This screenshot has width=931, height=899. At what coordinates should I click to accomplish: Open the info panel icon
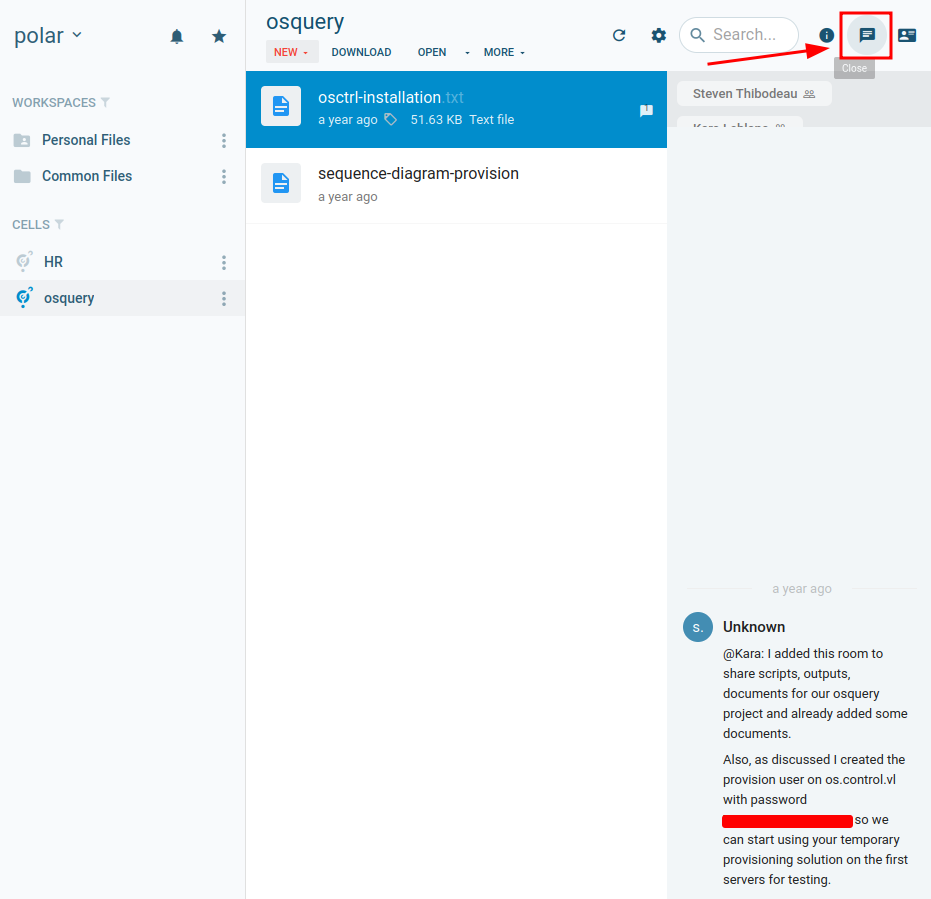pyautogui.click(x=826, y=36)
